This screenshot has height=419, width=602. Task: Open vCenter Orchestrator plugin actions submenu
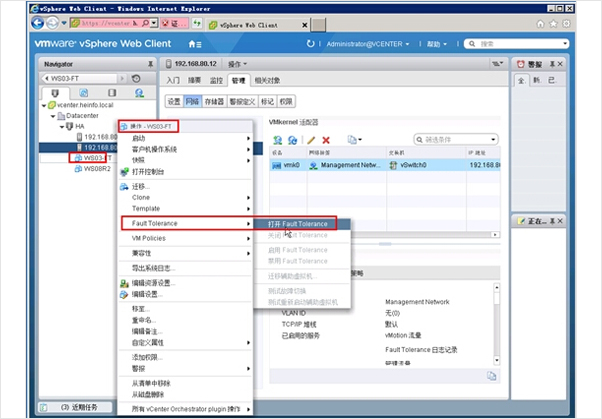coord(186,409)
